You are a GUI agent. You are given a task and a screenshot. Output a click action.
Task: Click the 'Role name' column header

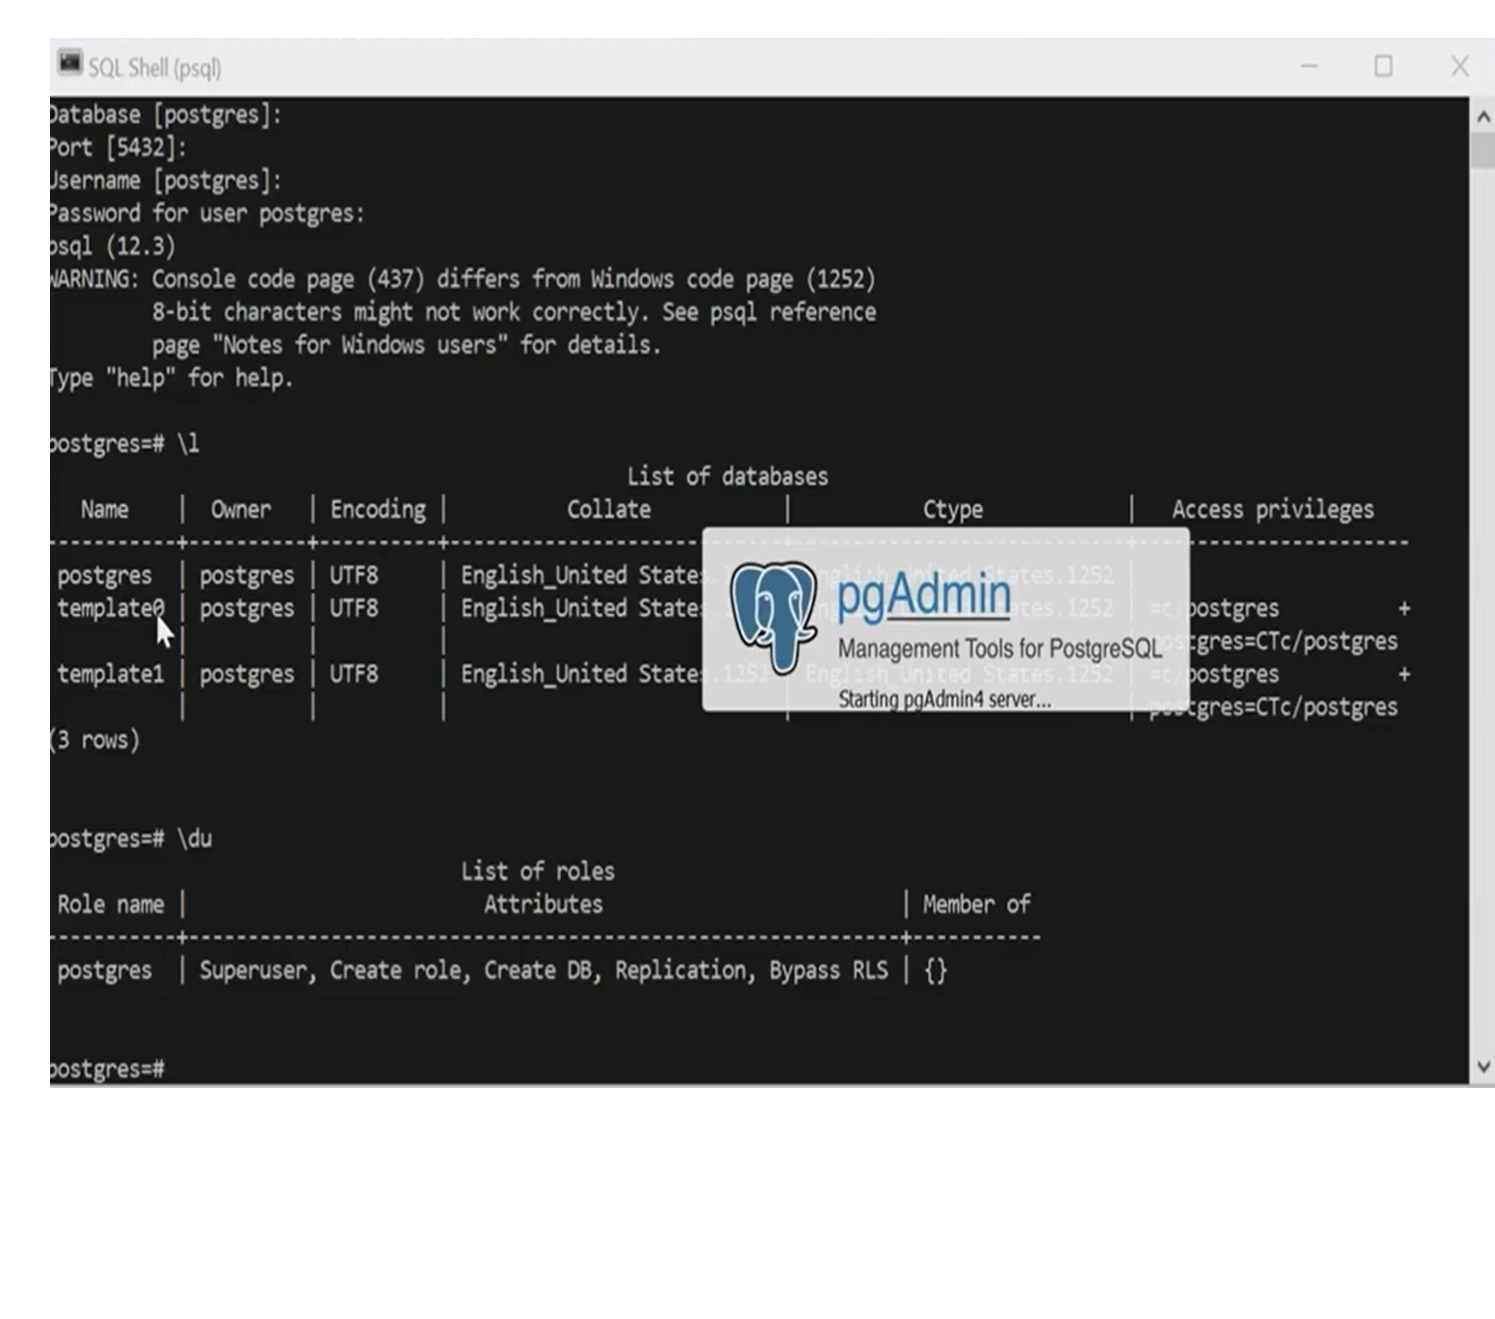pyautogui.click(x=110, y=904)
